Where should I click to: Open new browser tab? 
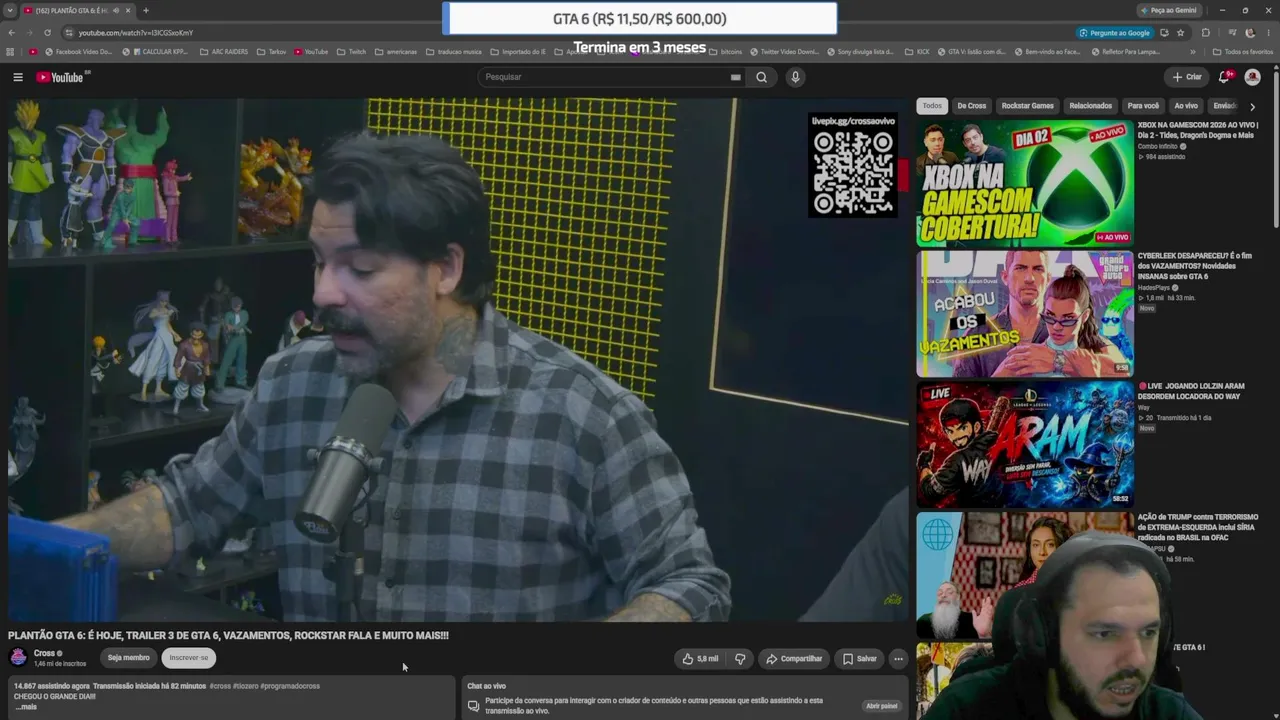pyautogui.click(x=146, y=11)
